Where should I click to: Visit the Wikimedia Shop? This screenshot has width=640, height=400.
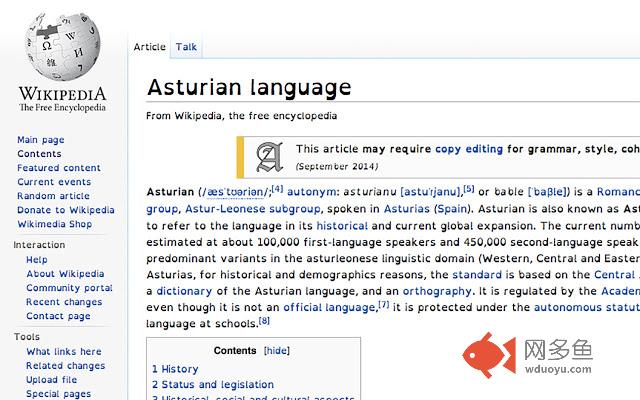coord(55,224)
